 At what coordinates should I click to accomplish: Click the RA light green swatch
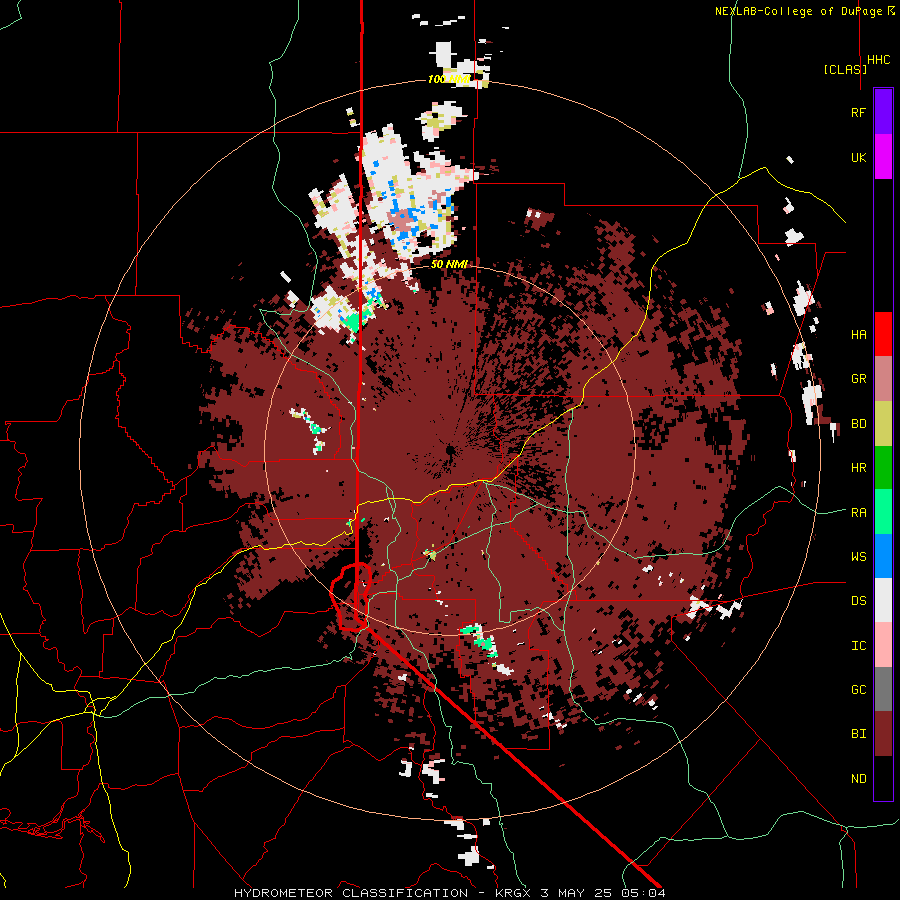(883, 512)
